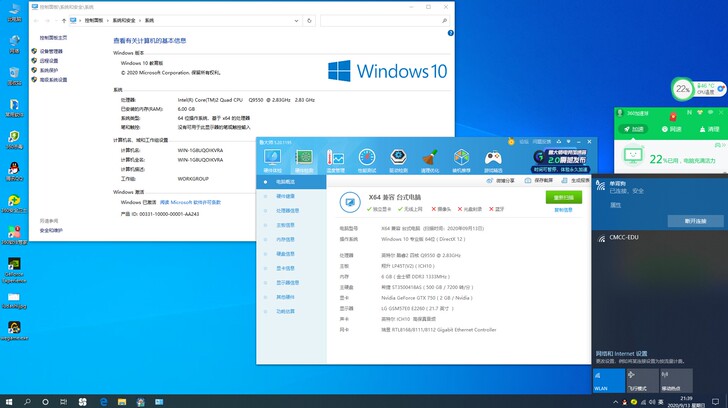Open Device Manager in Control Panel sidebar
The width and height of the screenshot is (728, 408).
coord(51,52)
